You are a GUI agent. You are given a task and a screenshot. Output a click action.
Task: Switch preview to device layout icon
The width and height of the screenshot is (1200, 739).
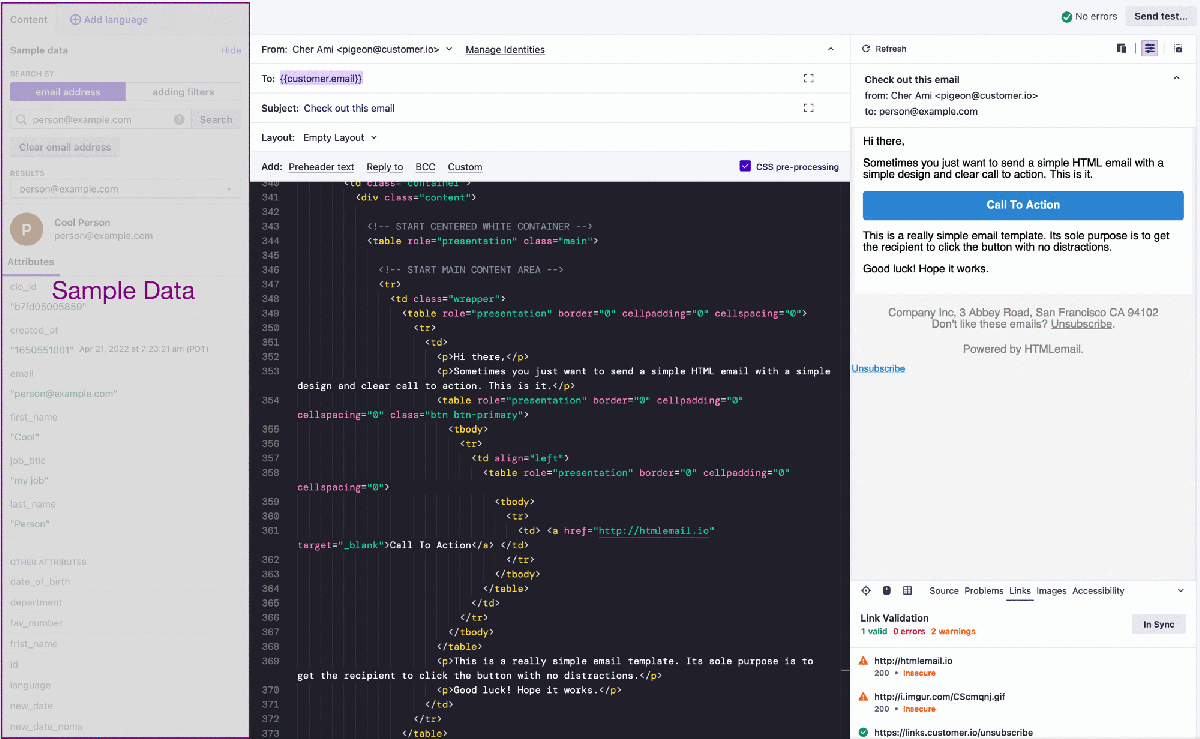(x=1122, y=48)
